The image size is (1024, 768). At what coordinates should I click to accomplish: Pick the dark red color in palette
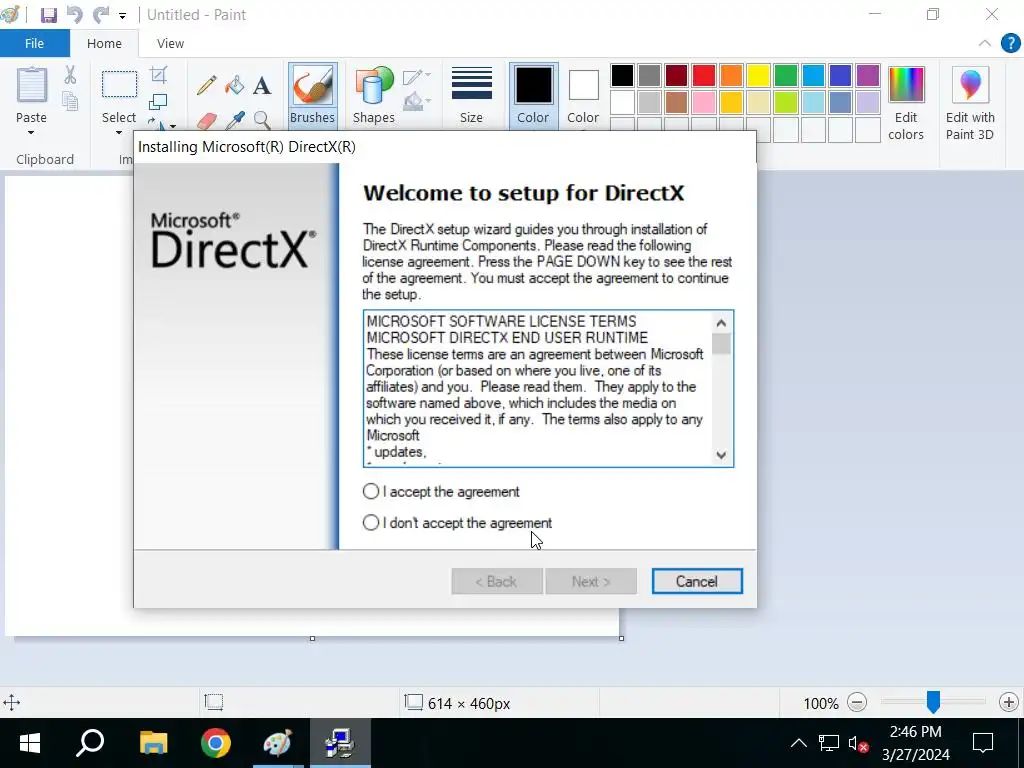[x=676, y=76]
